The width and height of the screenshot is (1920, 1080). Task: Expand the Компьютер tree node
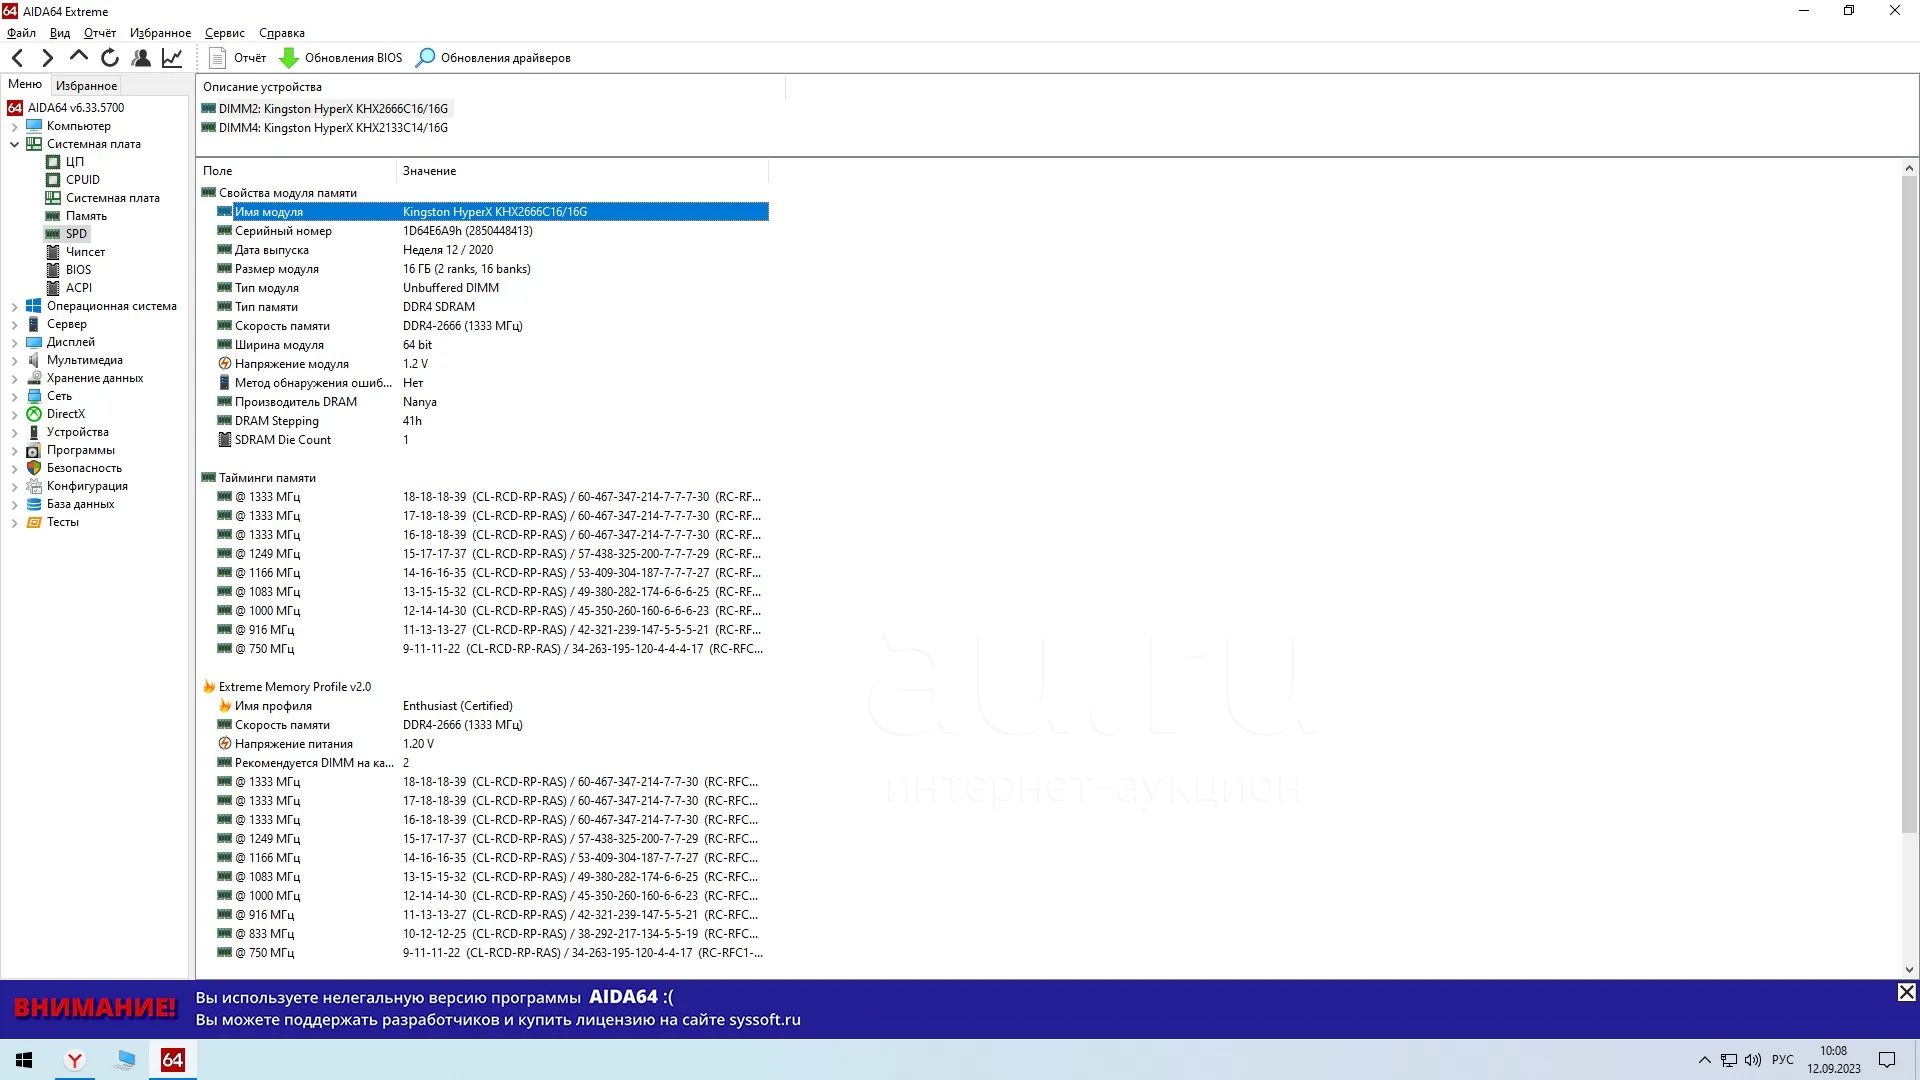(14, 126)
